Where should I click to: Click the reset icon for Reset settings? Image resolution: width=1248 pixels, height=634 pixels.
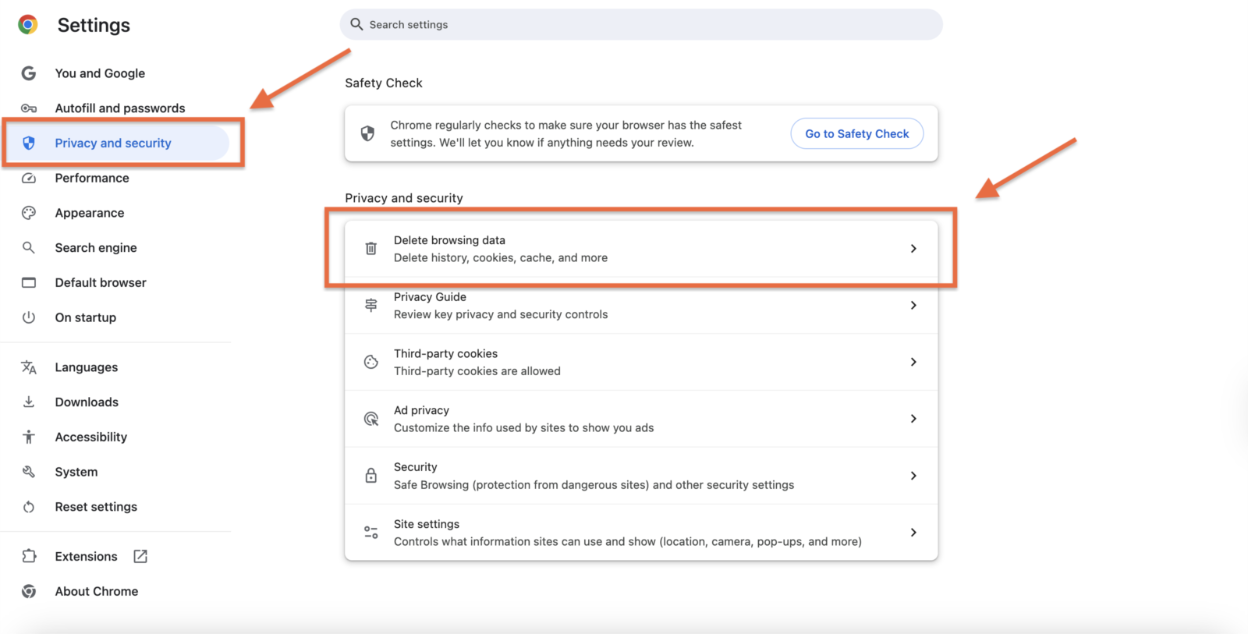pos(29,507)
